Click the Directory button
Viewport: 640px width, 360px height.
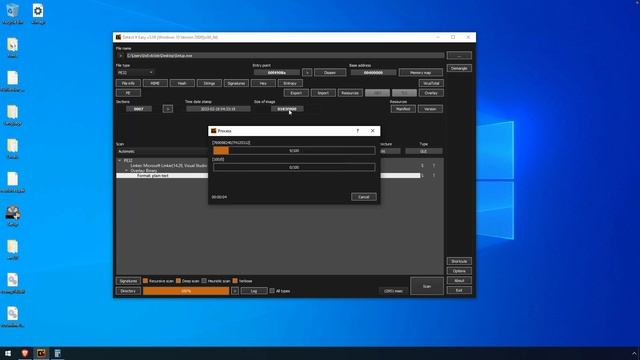coord(128,291)
